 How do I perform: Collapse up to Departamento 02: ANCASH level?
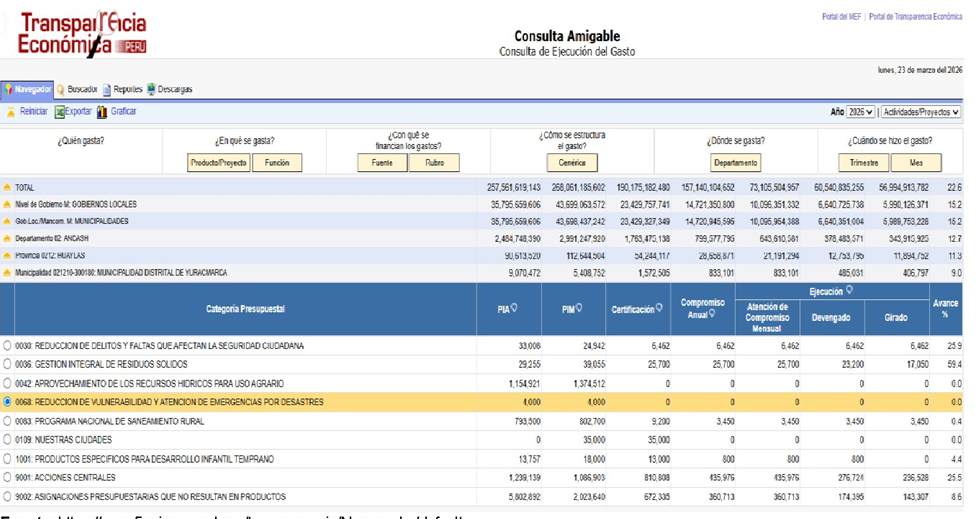click(x=8, y=239)
